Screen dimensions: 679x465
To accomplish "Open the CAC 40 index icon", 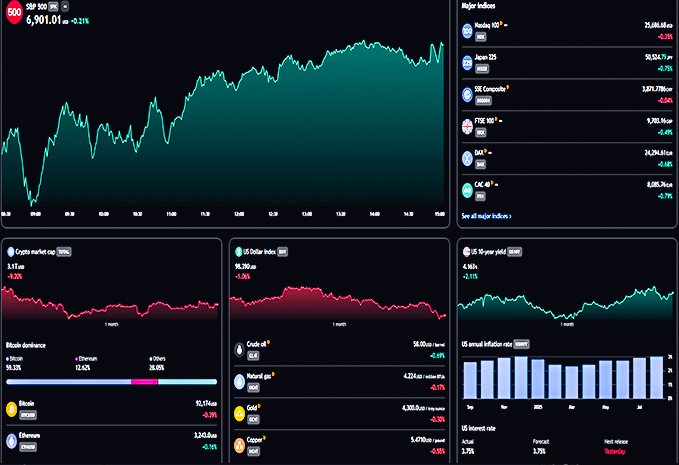I will (467, 189).
